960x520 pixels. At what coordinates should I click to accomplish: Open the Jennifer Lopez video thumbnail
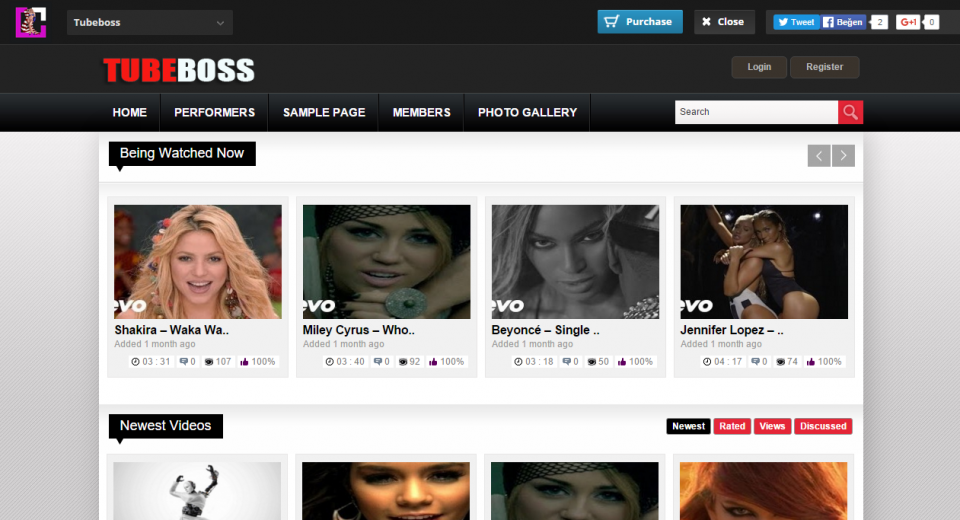pos(764,262)
